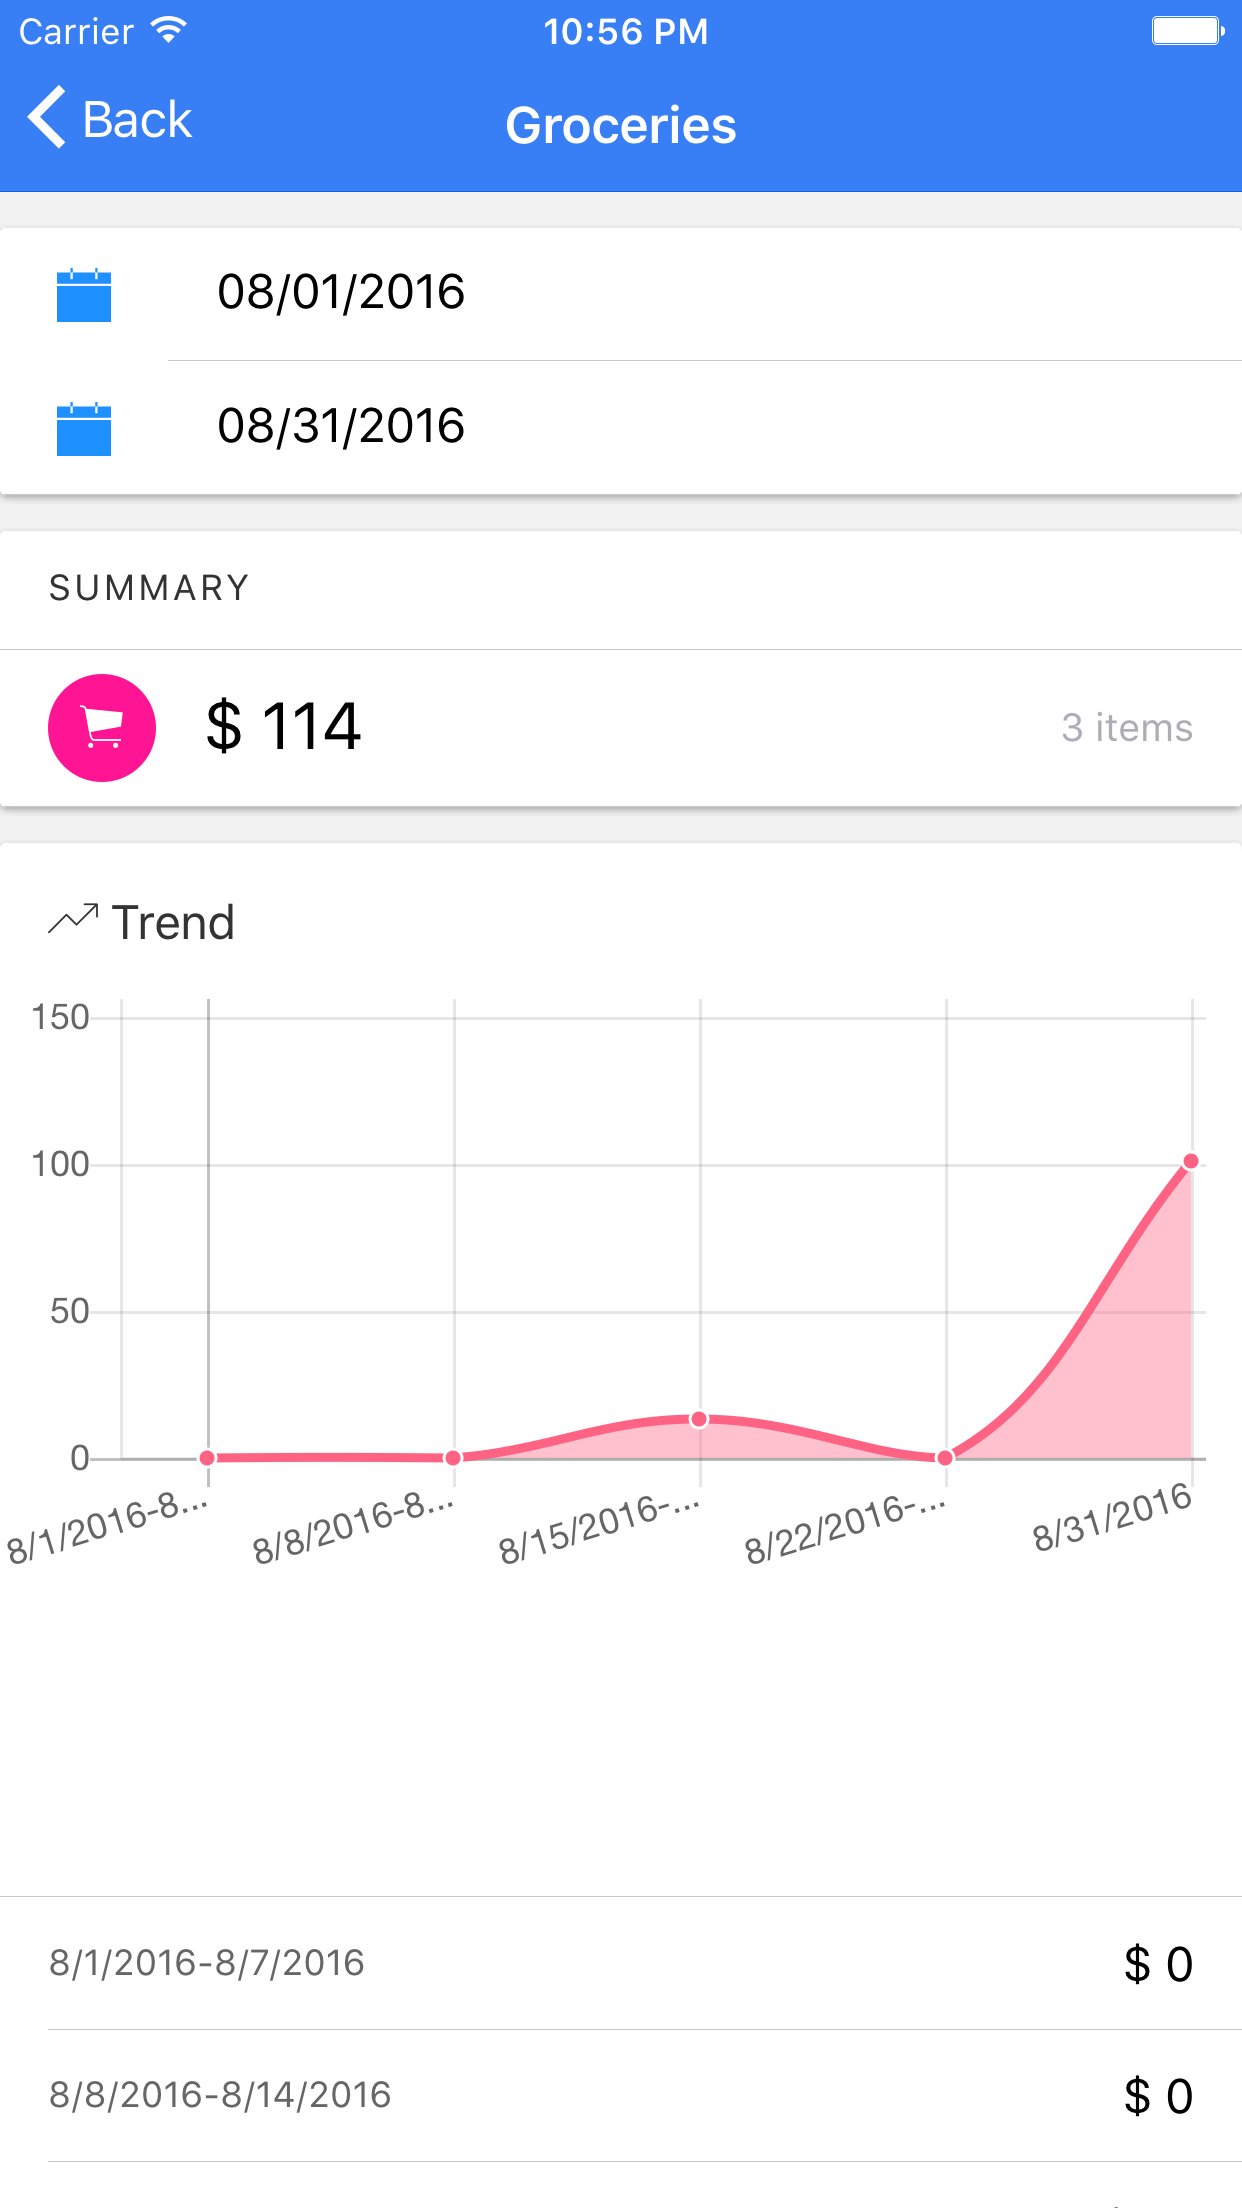Click the end date calendar icon
Image resolution: width=1242 pixels, height=2208 pixels.
[x=84, y=429]
